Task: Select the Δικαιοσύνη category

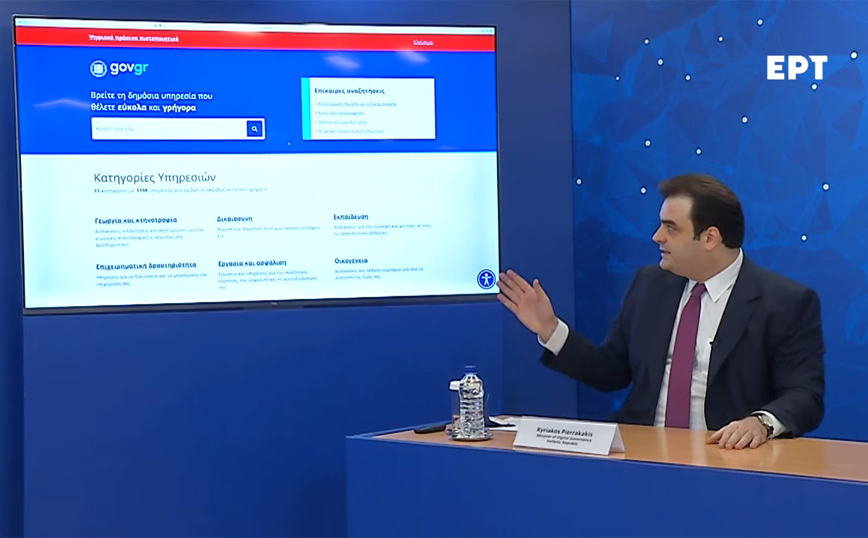Action: pos(234,218)
